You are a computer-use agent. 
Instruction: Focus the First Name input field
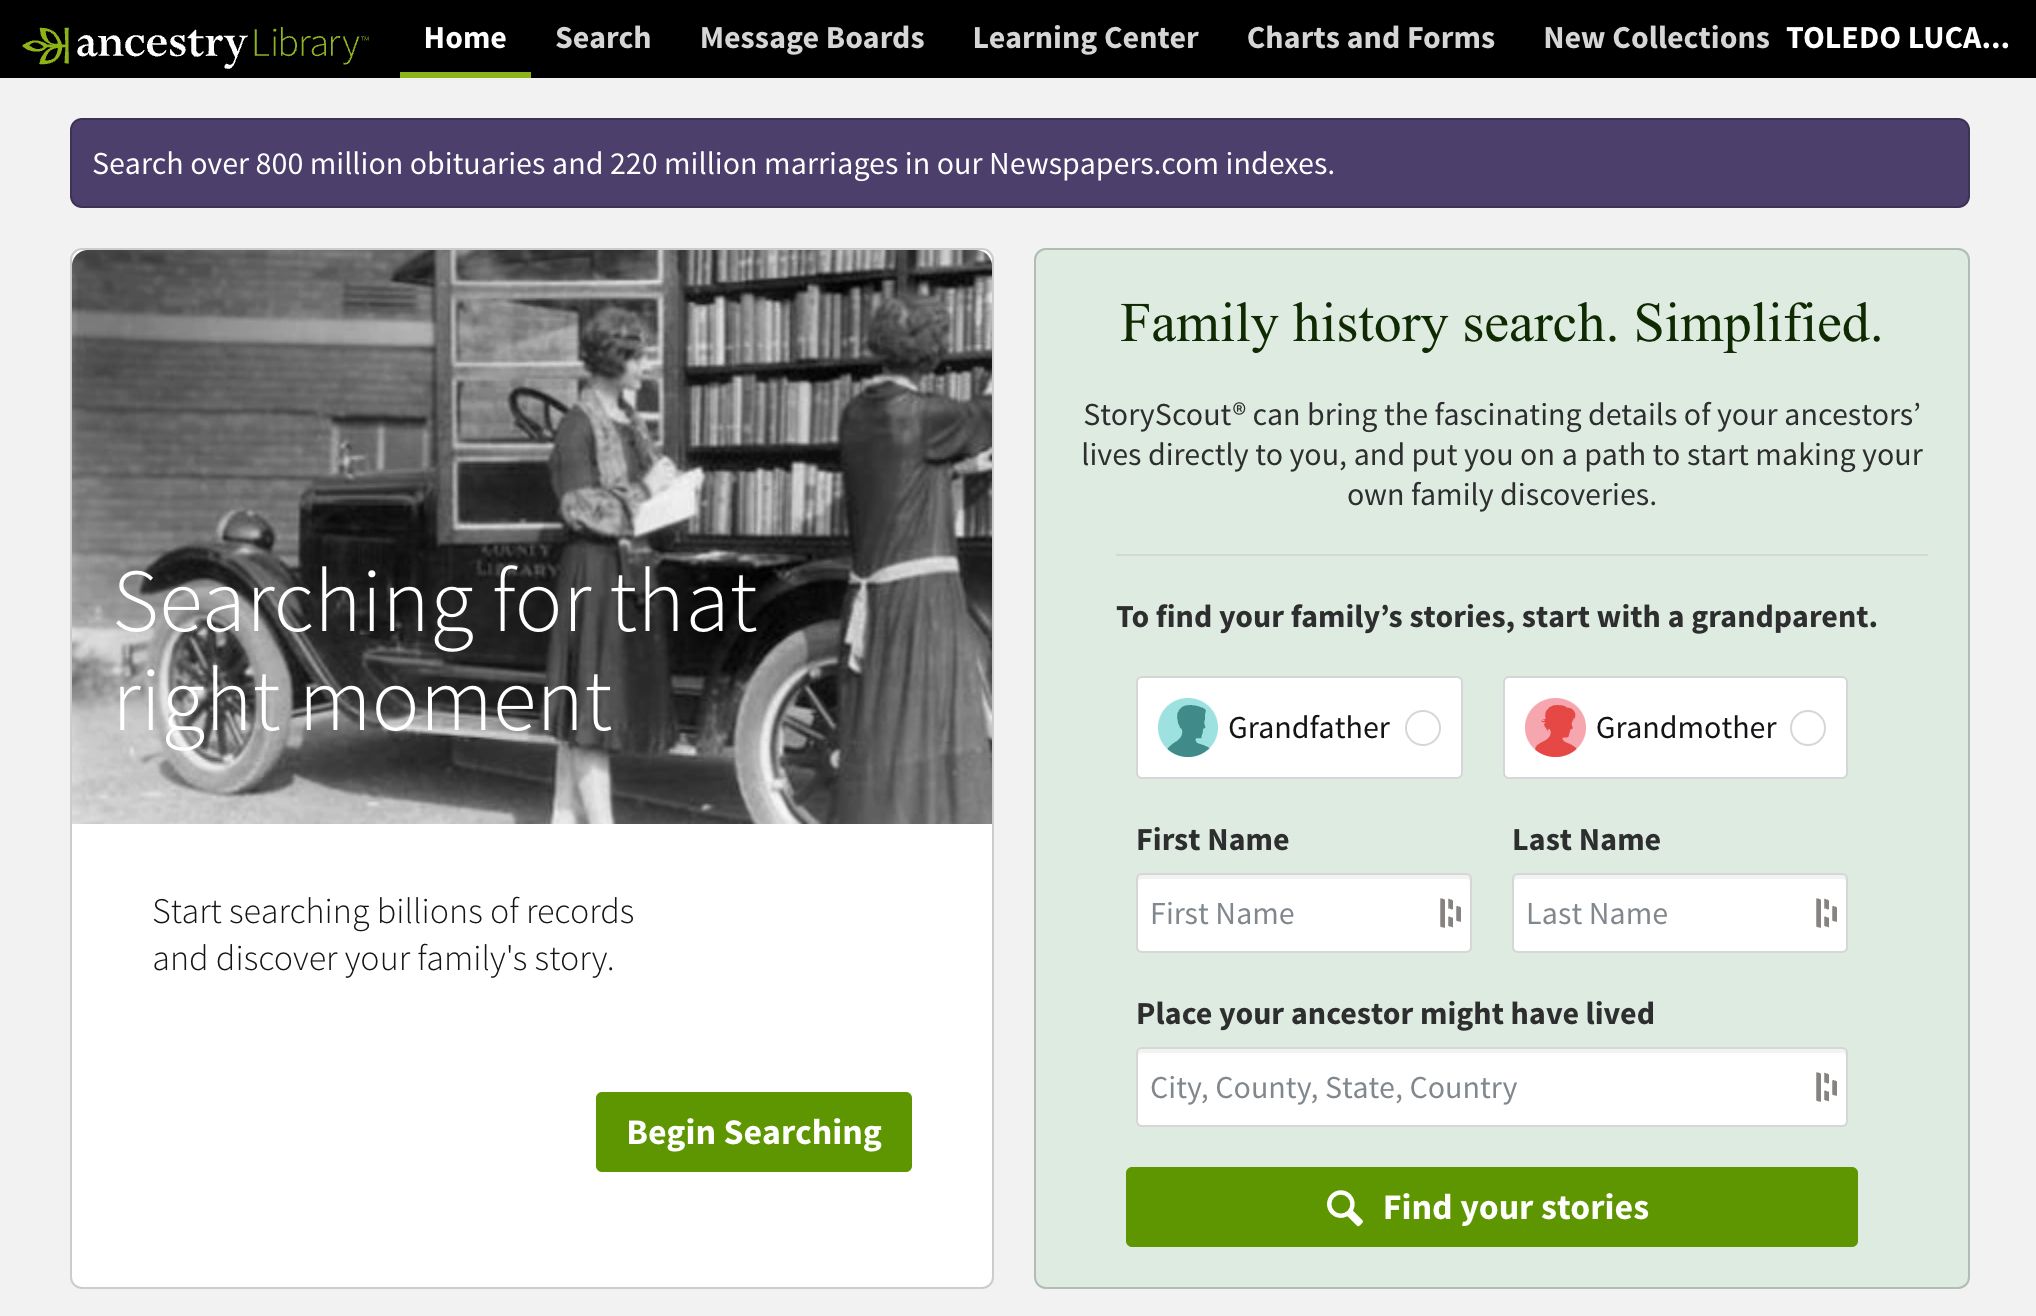click(1303, 913)
